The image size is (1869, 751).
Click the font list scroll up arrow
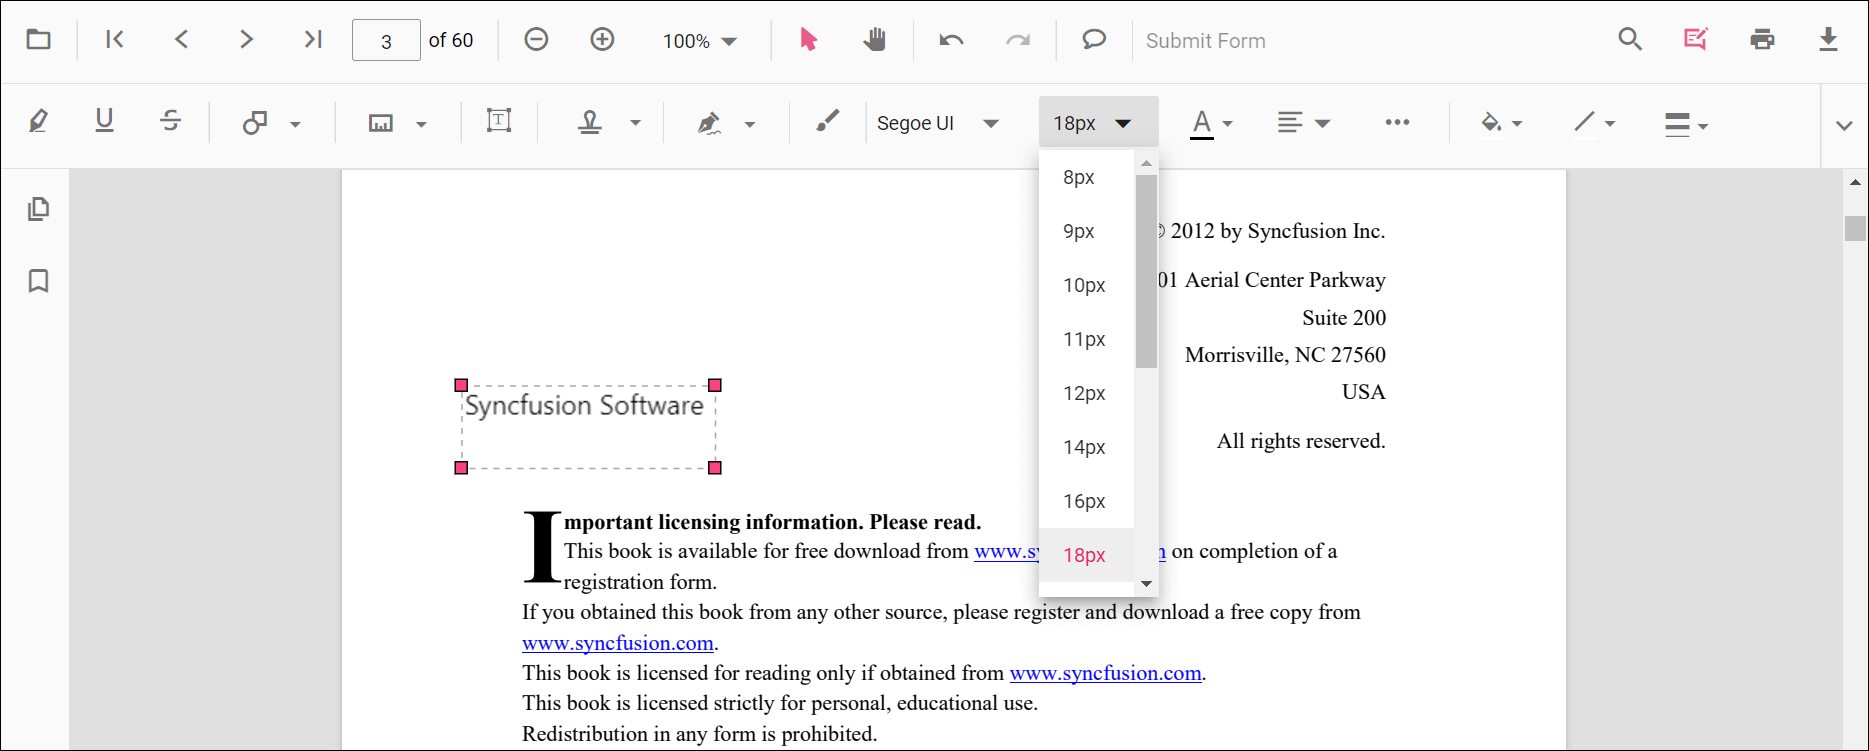click(1146, 163)
